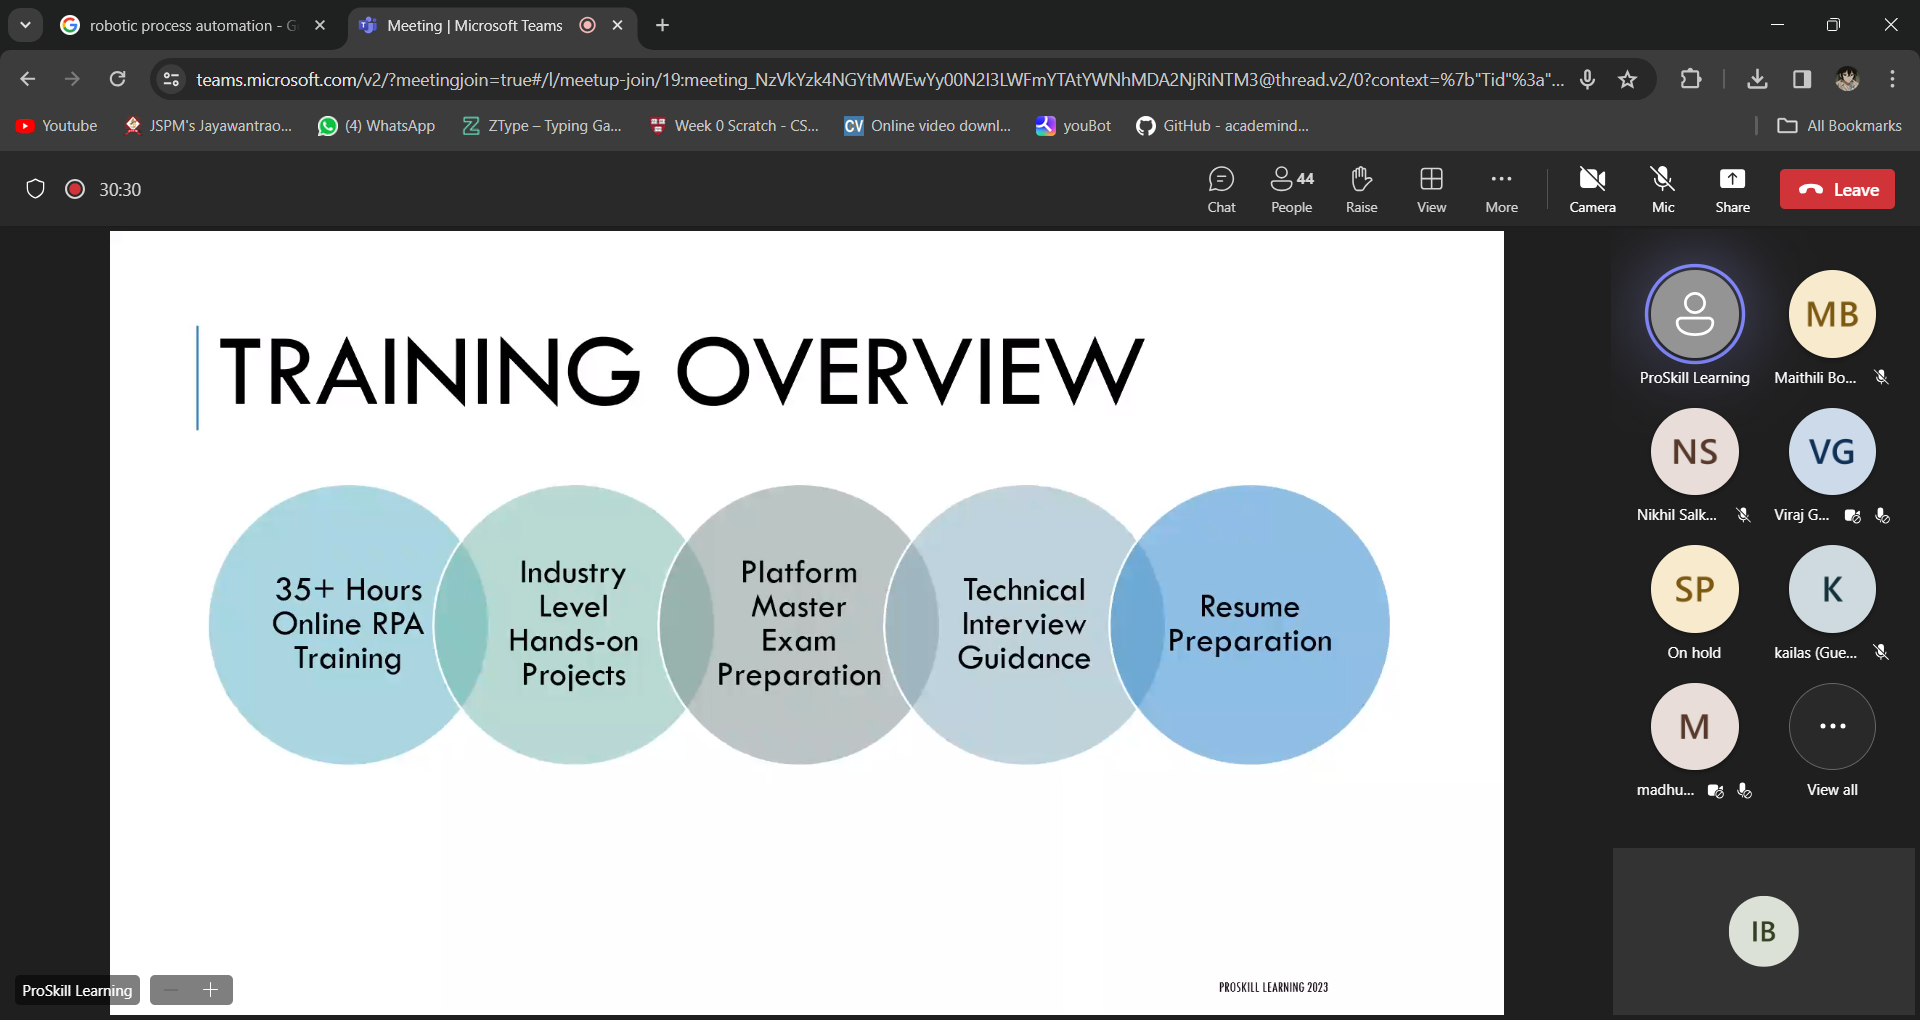Open the Youtube bookmark
This screenshot has height=1020, width=1920.
[57, 126]
